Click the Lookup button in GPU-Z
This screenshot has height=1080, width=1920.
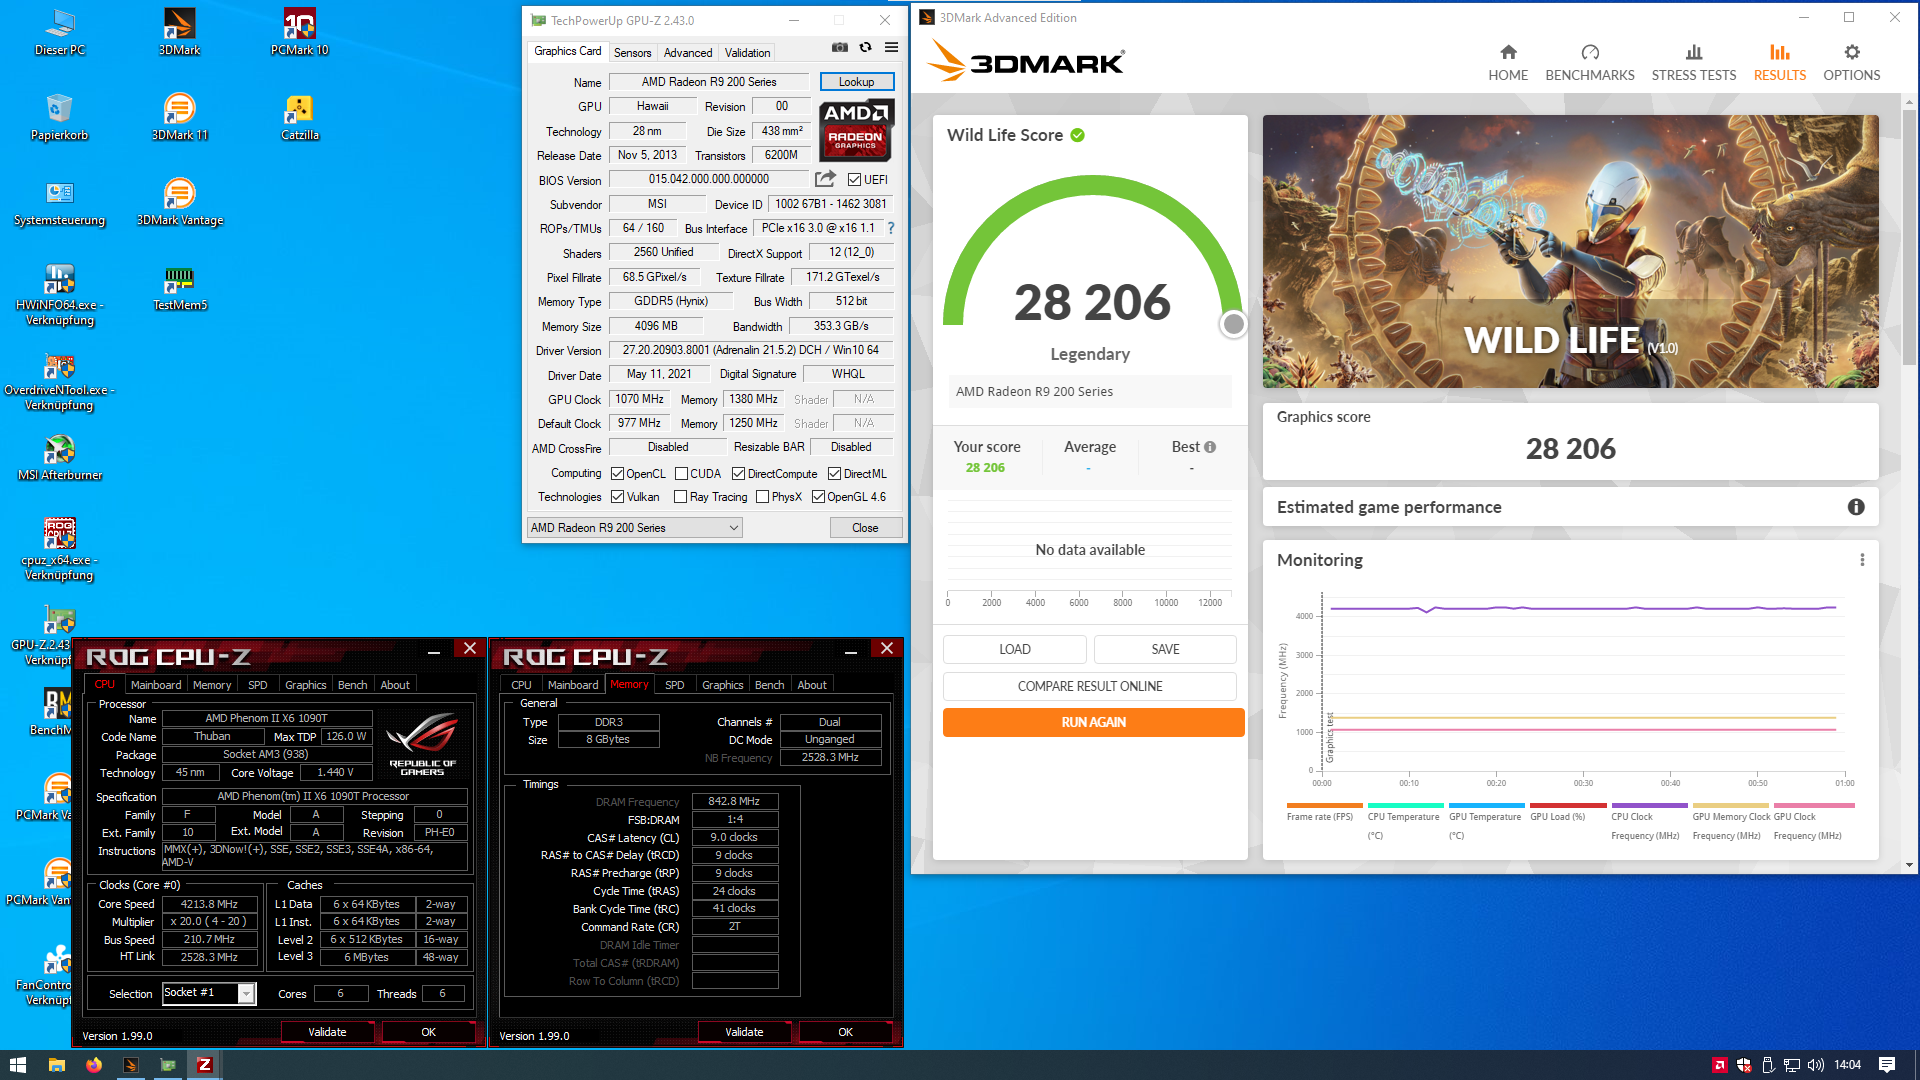pos(856,82)
